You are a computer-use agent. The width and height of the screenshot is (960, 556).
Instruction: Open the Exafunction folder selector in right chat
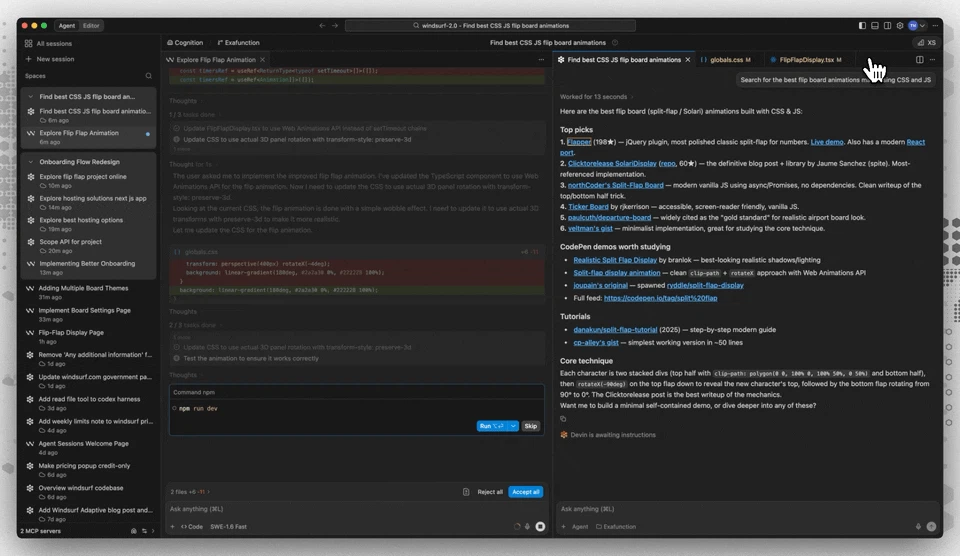pos(616,527)
